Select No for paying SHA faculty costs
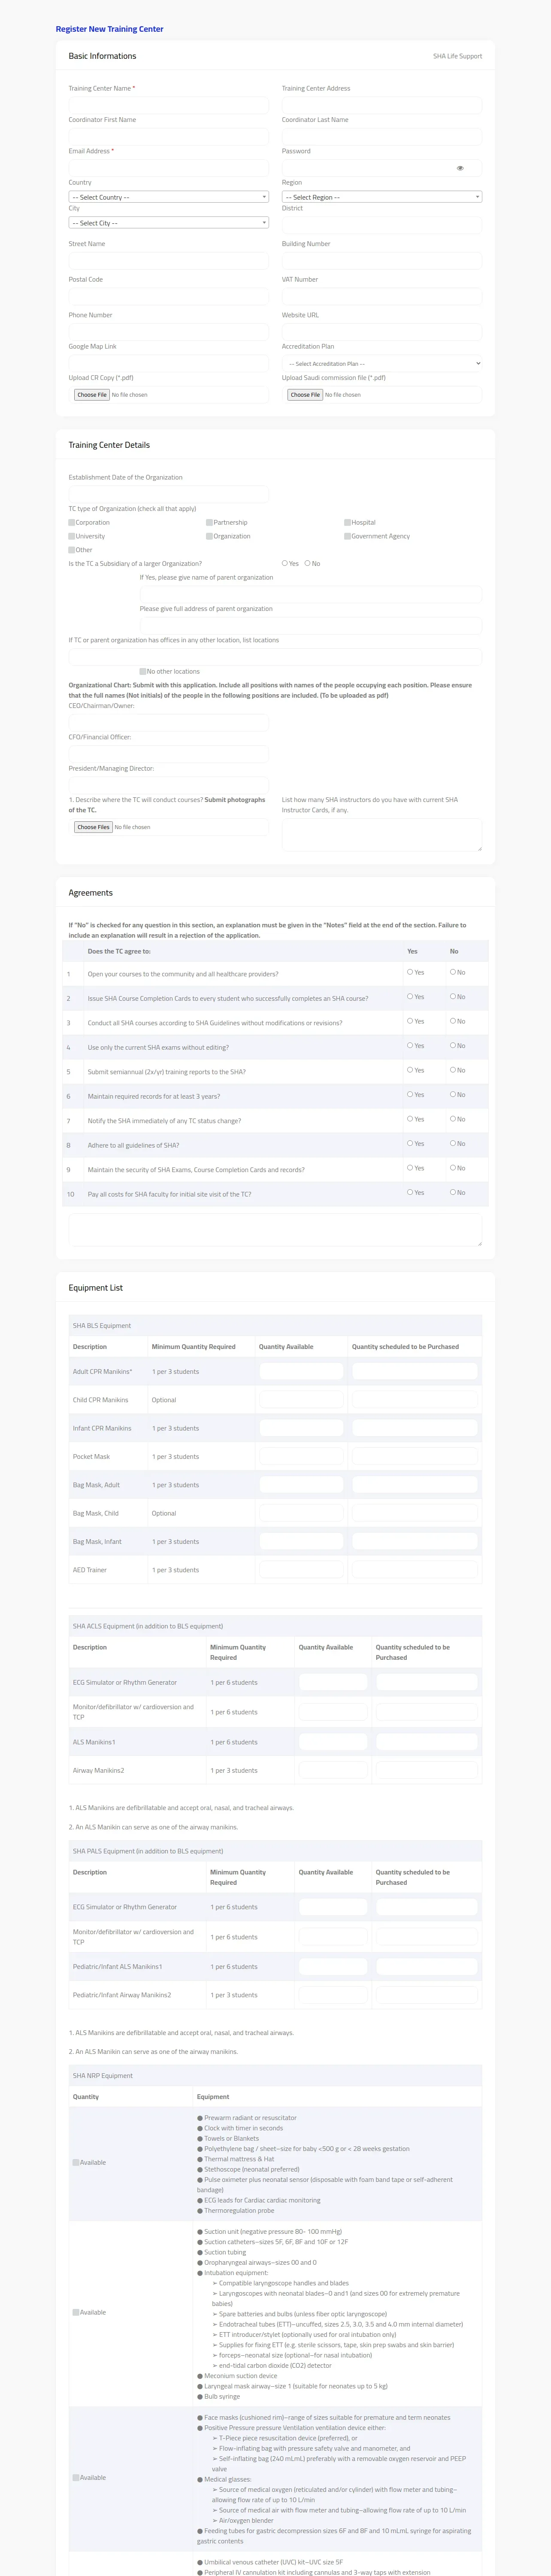Viewport: 551px width, 2576px height. 452,1192
